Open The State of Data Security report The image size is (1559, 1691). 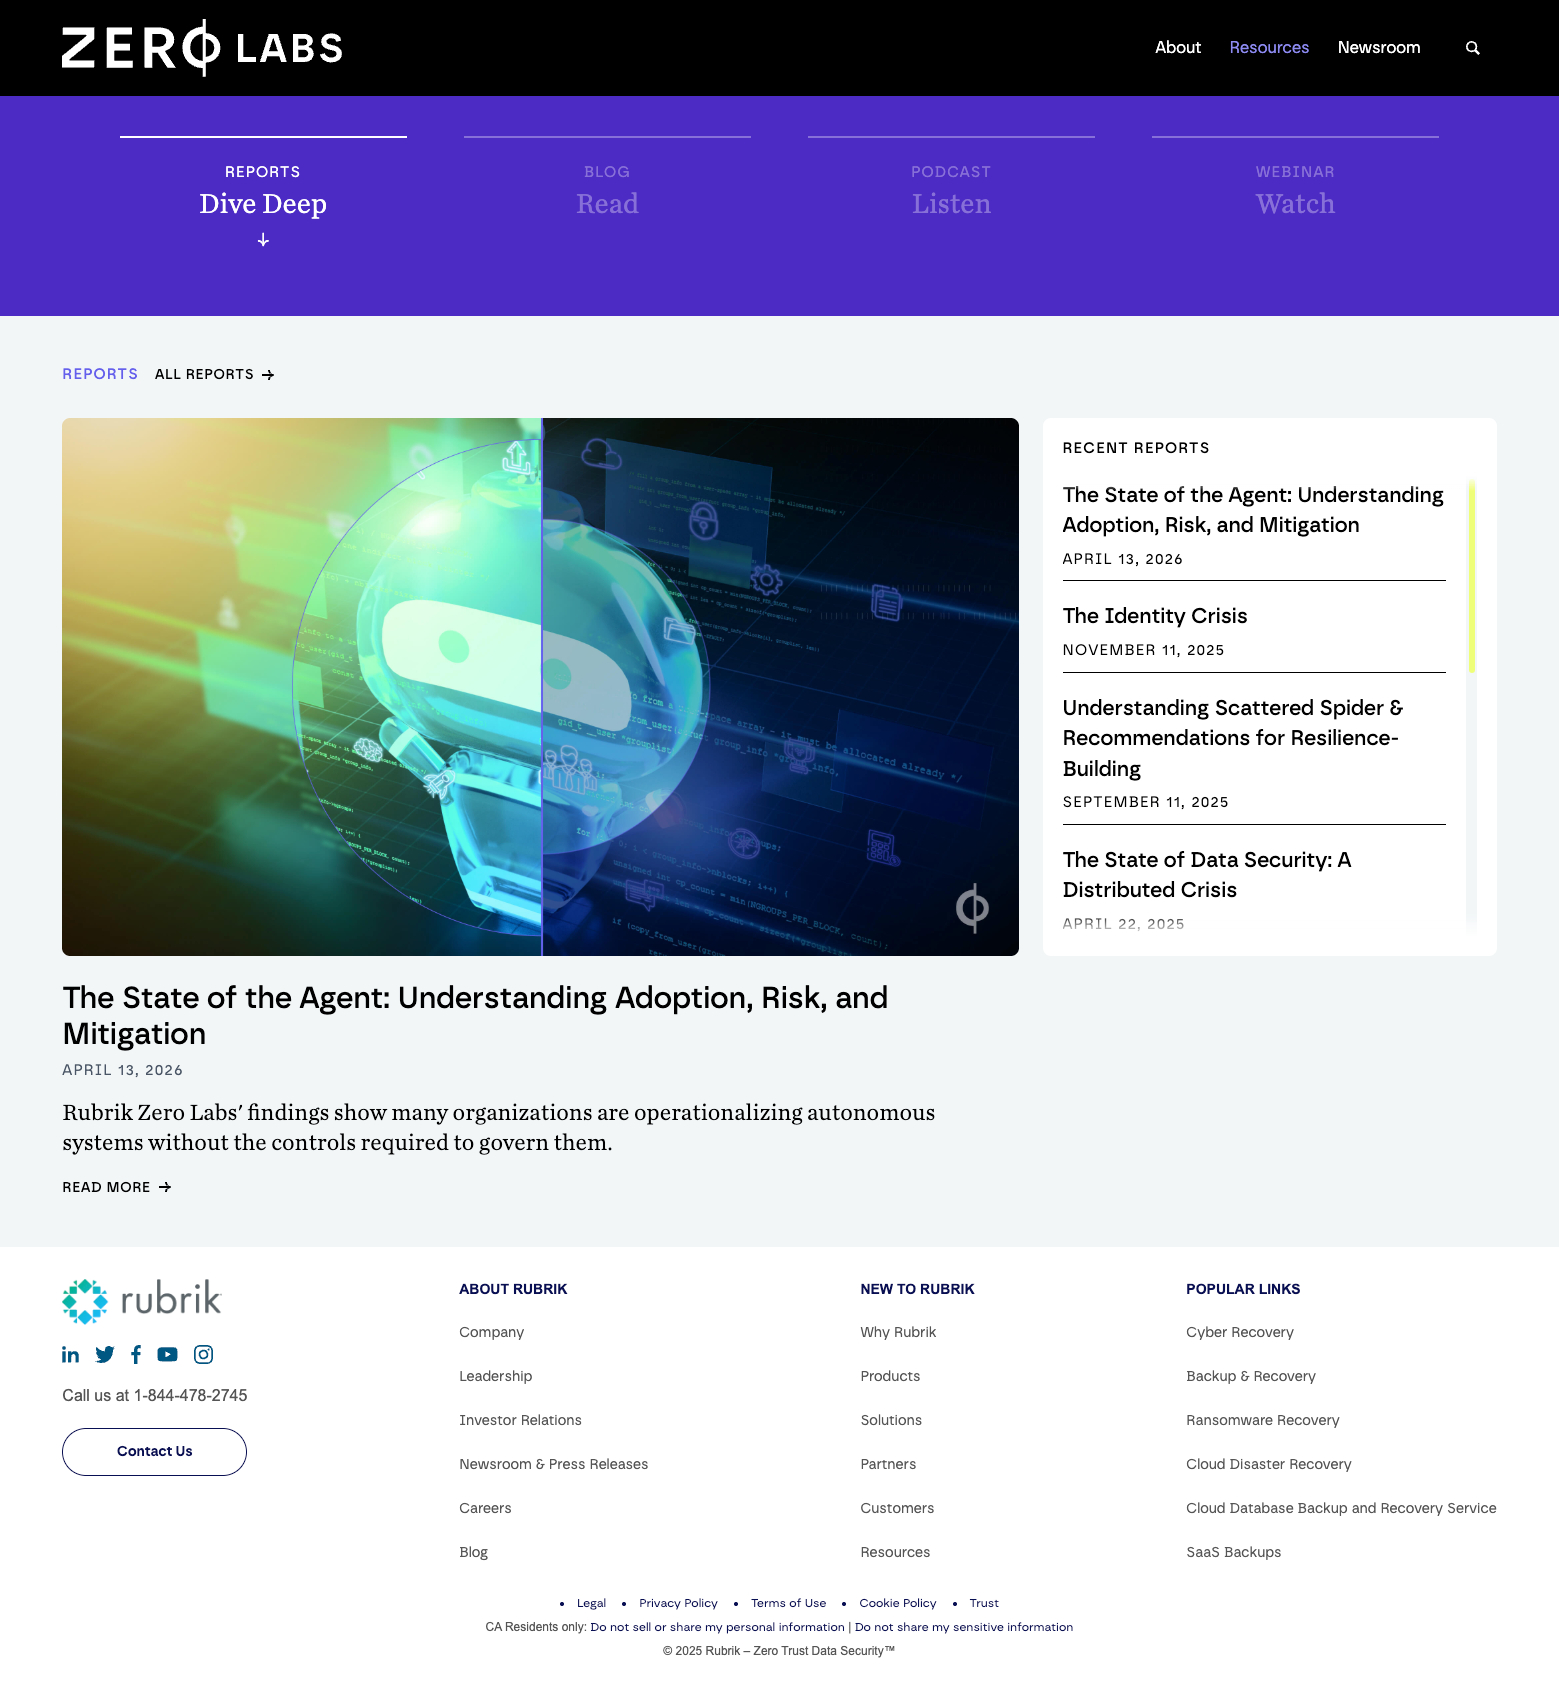pos(1206,875)
